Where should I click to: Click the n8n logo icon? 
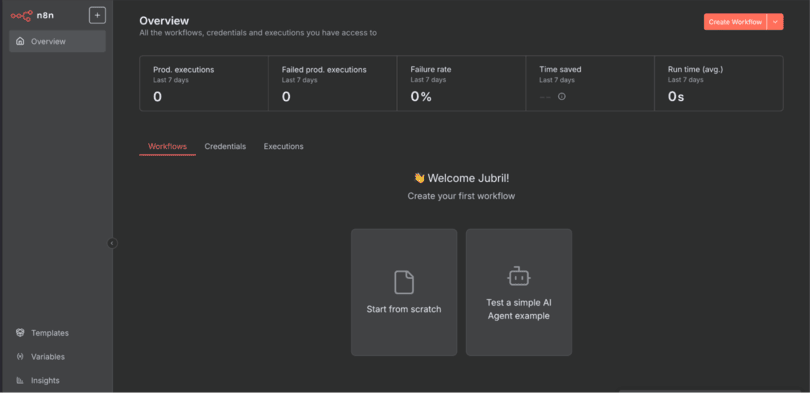click(21, 15)
